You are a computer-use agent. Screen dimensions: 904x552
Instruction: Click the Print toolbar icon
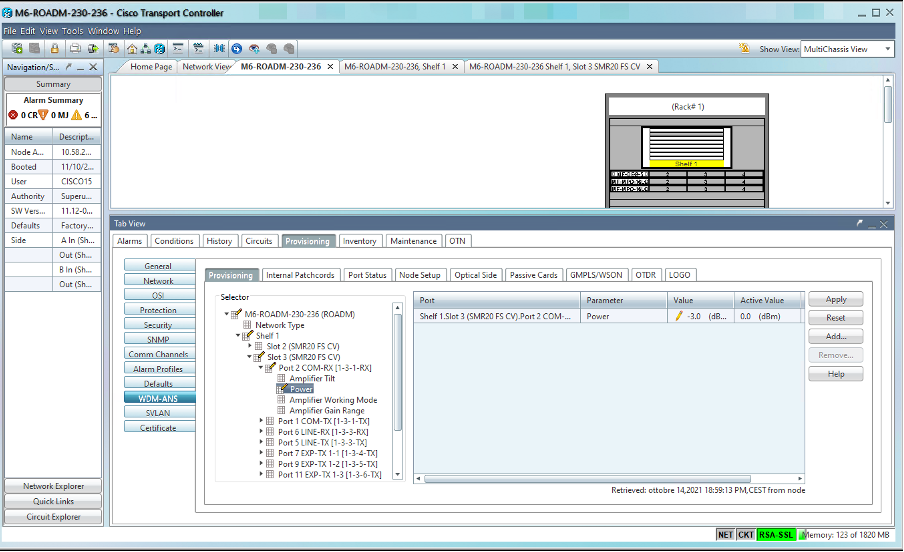point(75,49)
